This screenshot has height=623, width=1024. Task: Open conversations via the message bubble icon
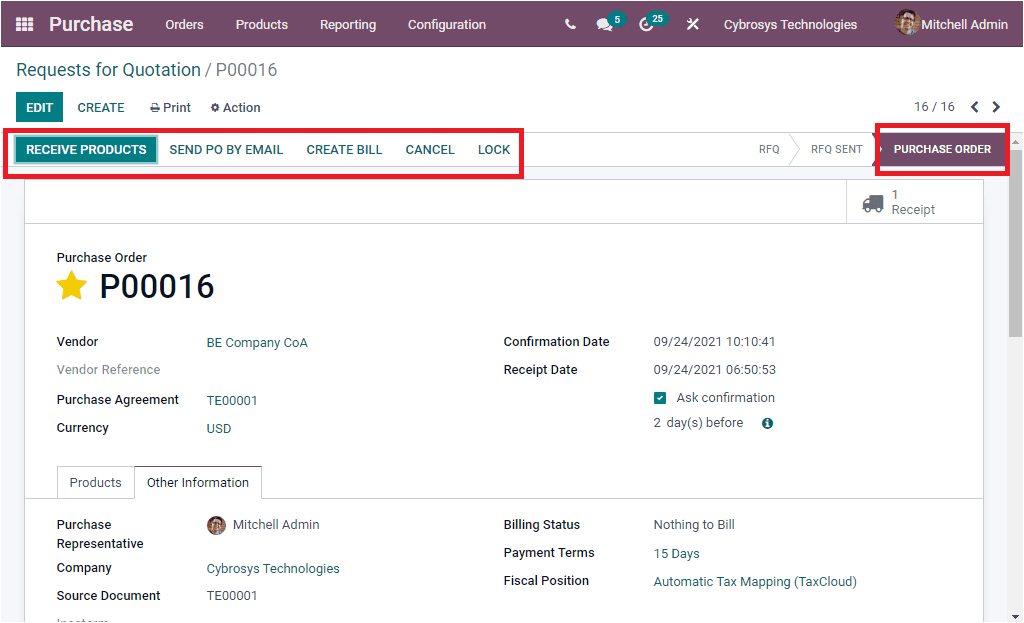[604, 24]
